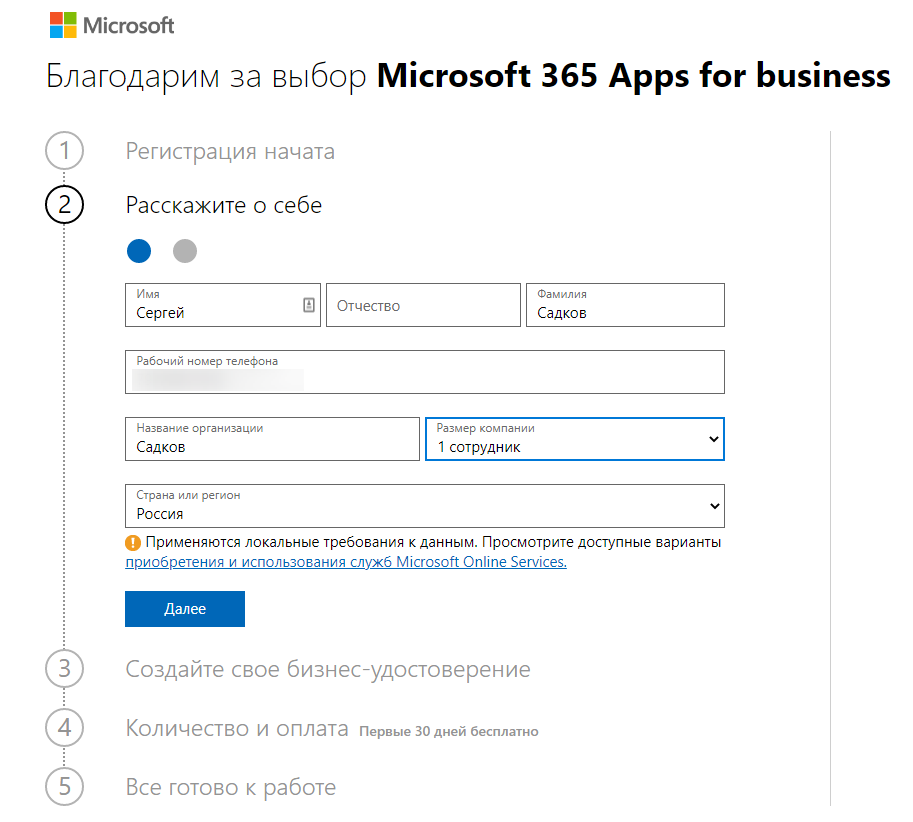Viewport: 913px width, 822px height.
Task: Click the text Регистрация начата
Action: (x=230, y=151)
